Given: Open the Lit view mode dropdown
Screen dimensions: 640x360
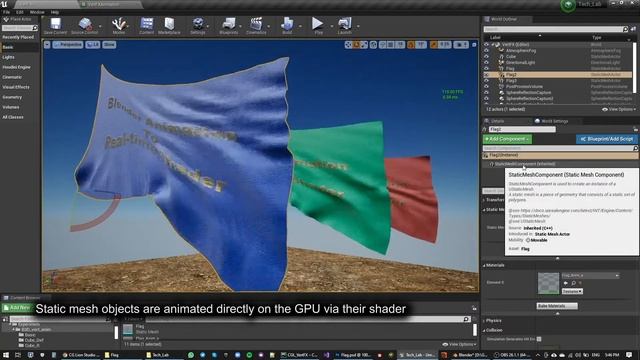Looking at the screenshot, I should pyautogui.click(x=93, y=44).
